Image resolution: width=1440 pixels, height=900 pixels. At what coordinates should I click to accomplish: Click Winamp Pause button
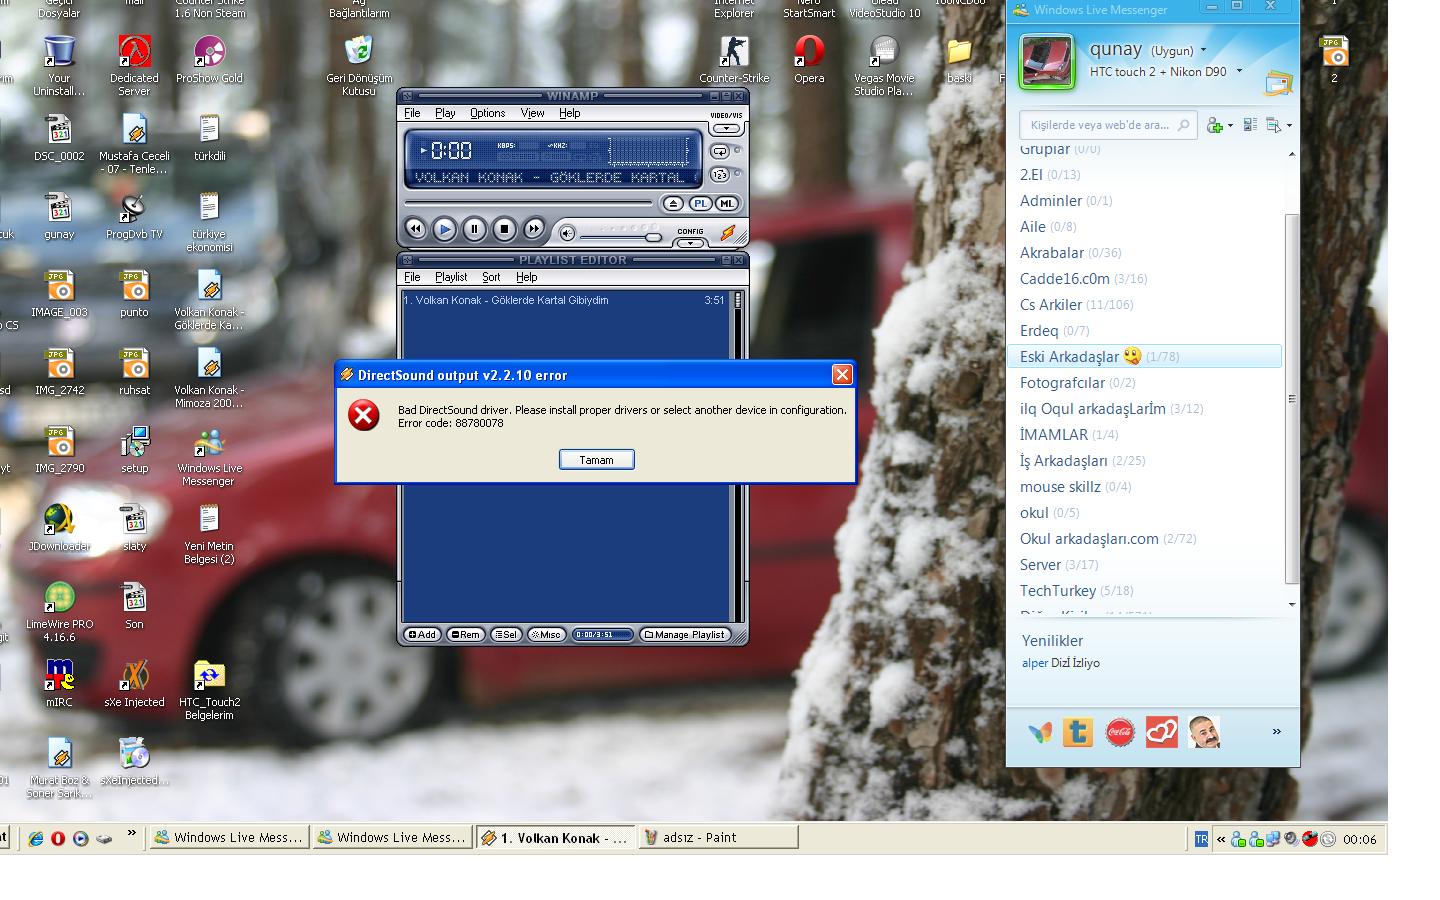[x=474, y=229]
